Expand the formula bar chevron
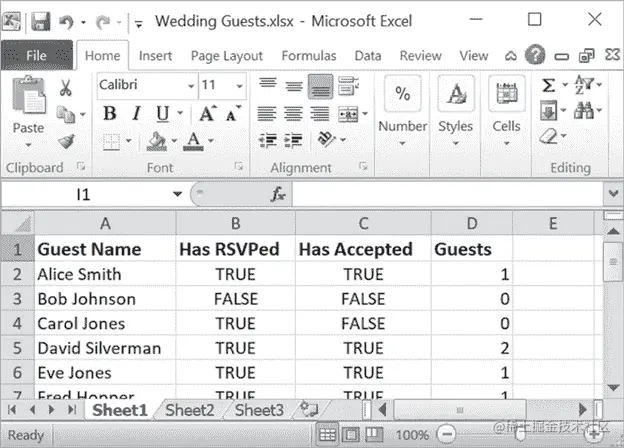 [613, 194]
